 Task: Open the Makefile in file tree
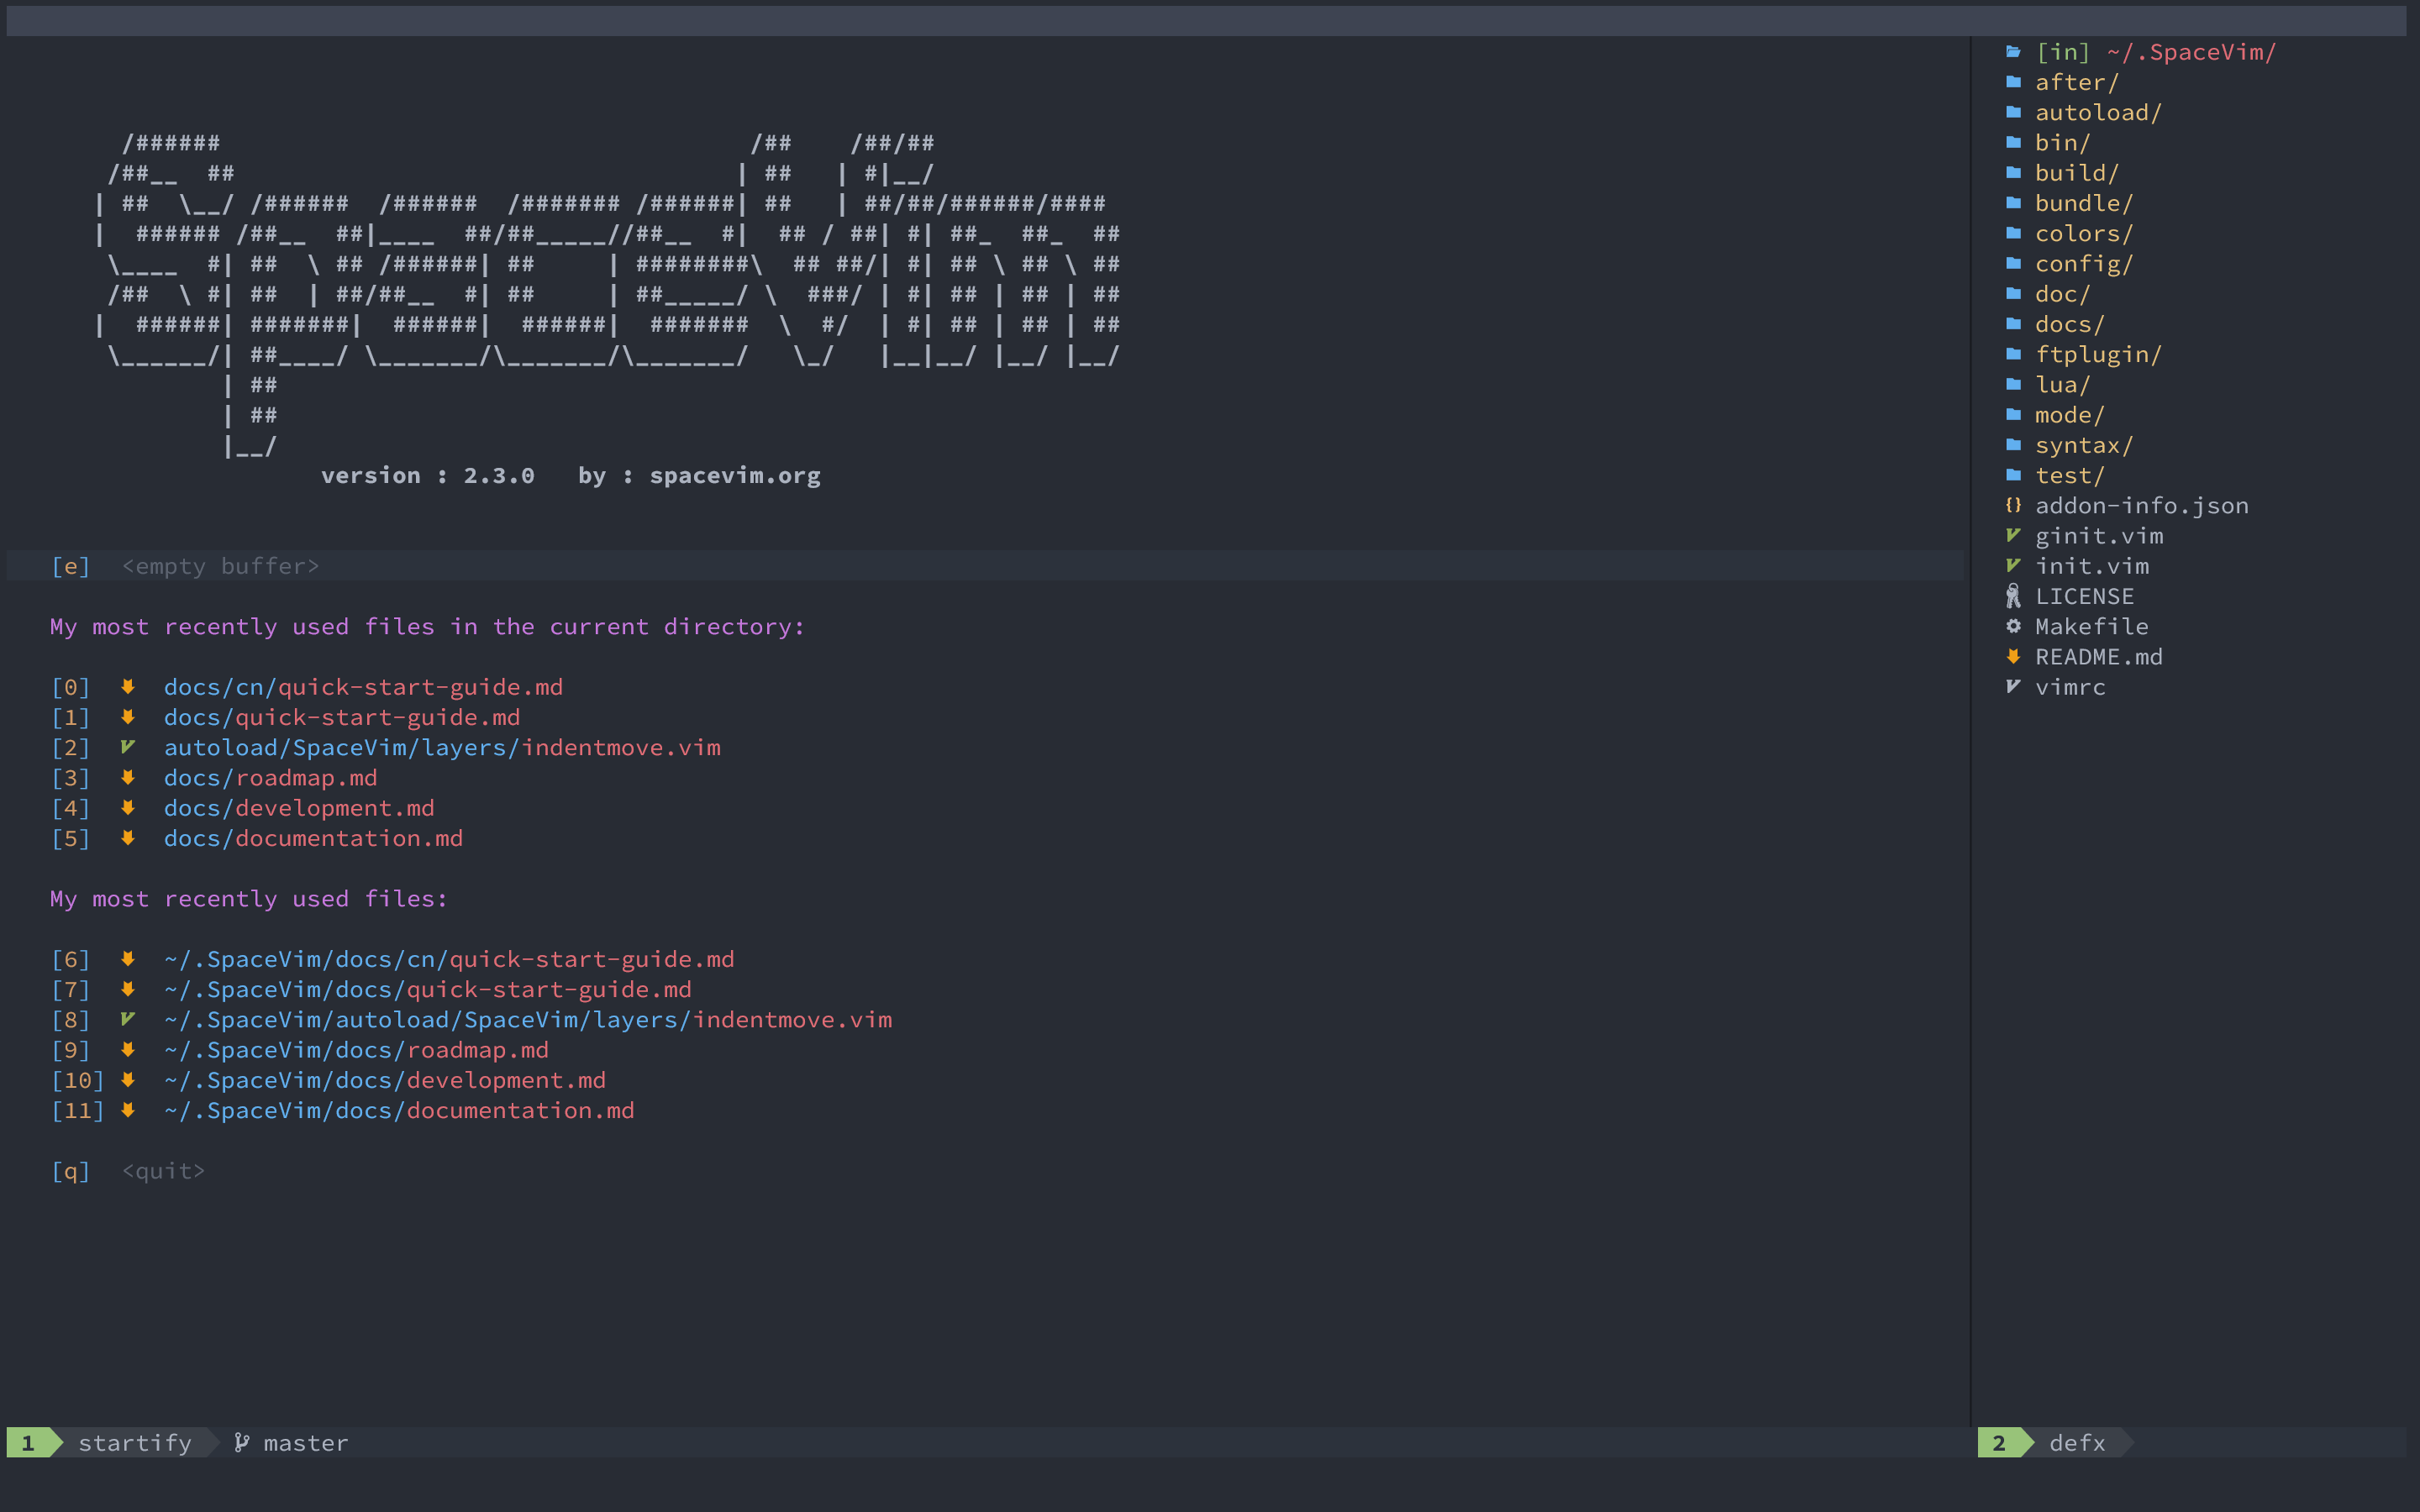pyautogui.click(x=2091, y=627)
